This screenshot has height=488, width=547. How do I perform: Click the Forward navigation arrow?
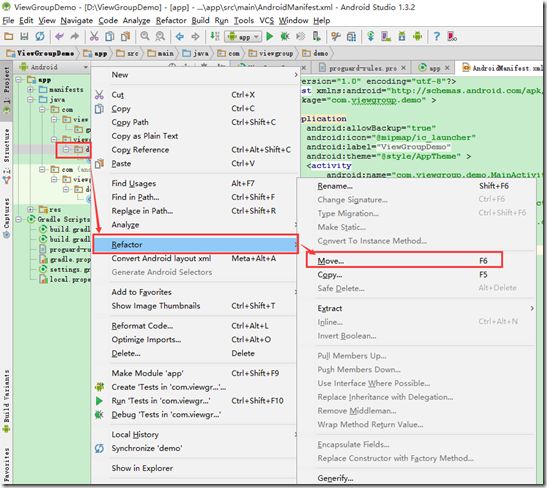click(x=195, y=36)
